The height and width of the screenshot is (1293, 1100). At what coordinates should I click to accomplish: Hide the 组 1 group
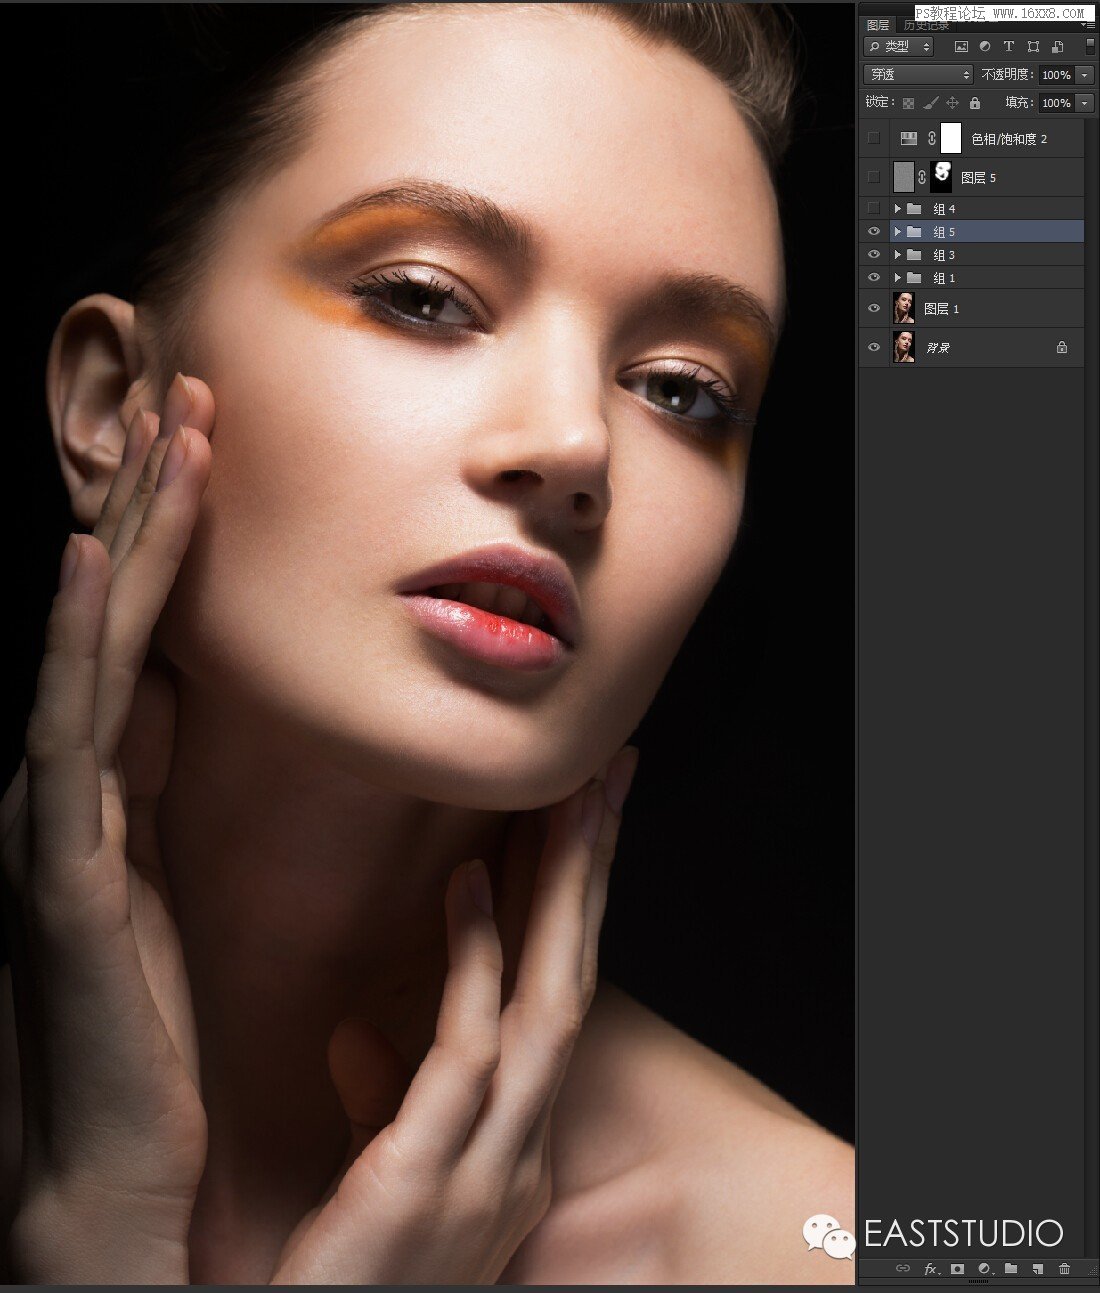pyautogui.click(x=874, y=278)
